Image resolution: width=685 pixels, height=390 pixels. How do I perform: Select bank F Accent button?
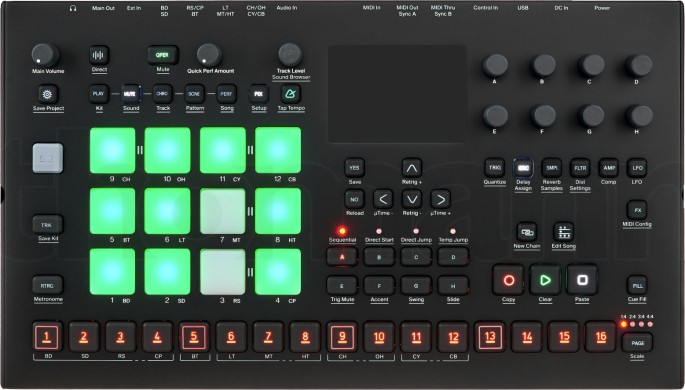[379, 286]
